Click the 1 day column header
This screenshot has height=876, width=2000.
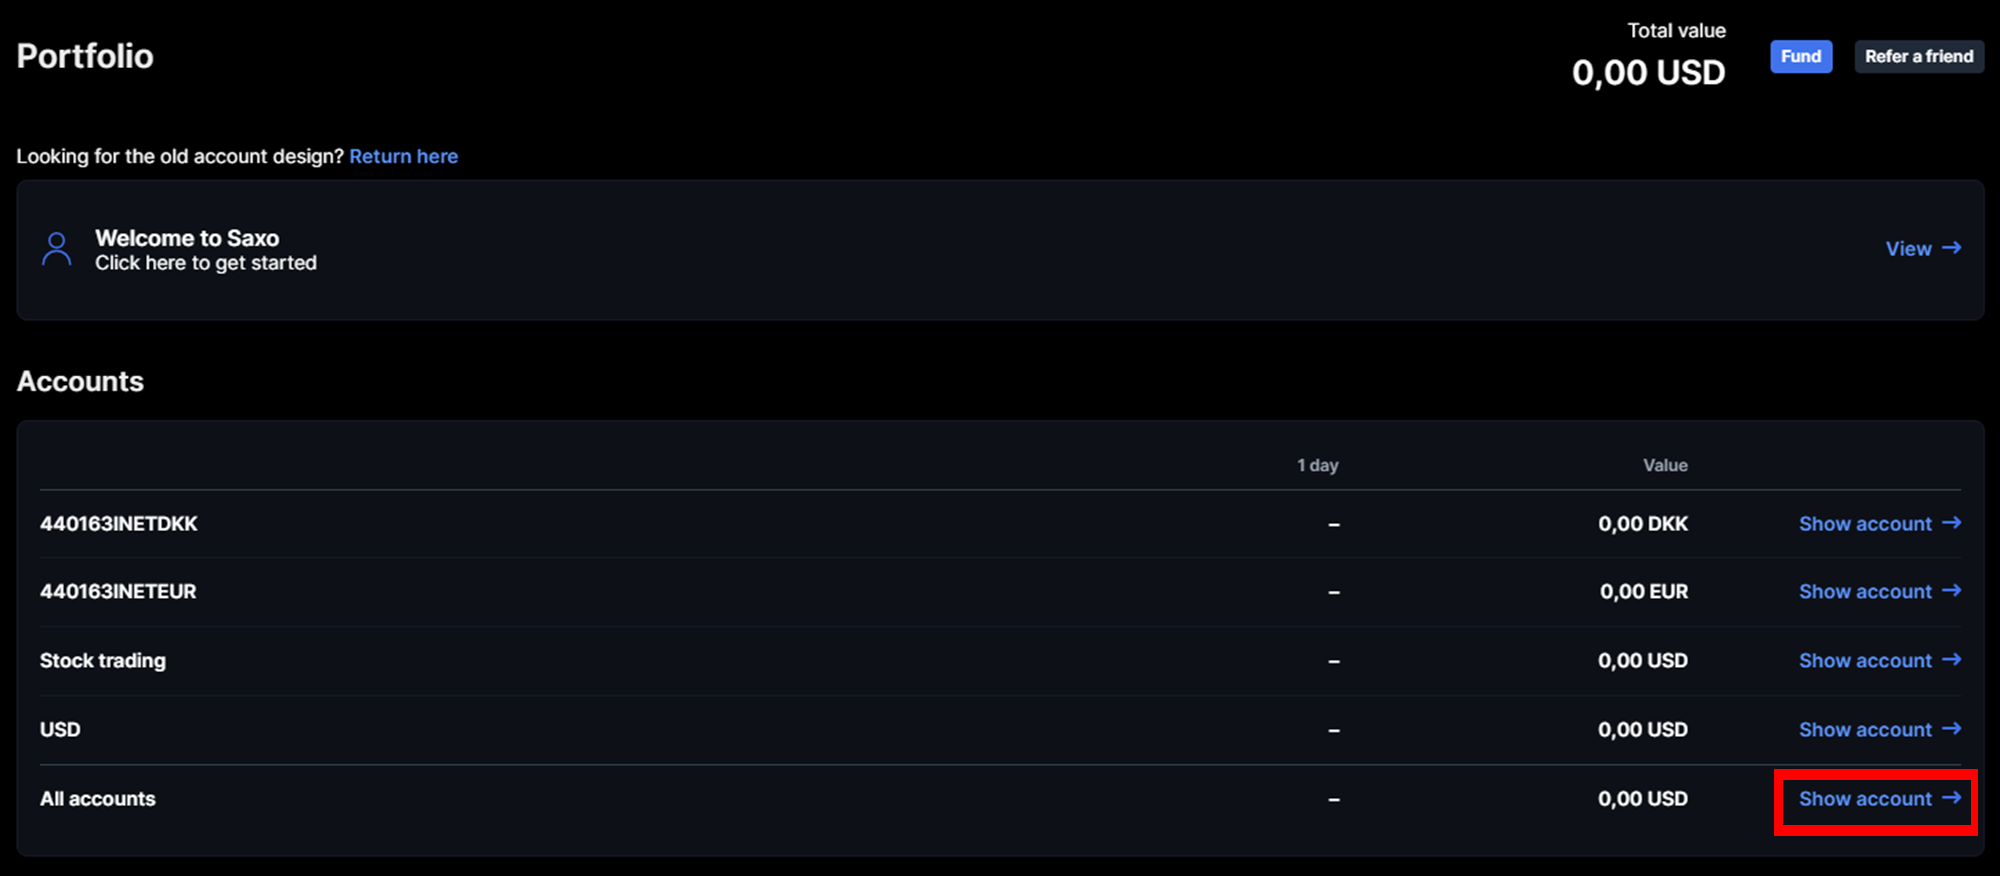point(1317,465)
